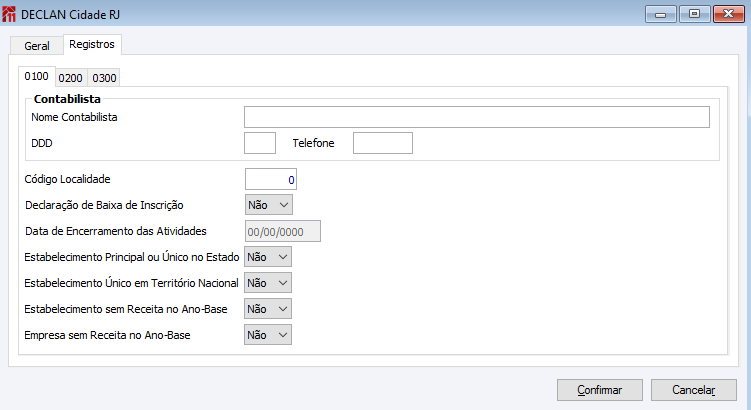Open the 0200 record tab
751x410 pixels.
click(71, 78)
